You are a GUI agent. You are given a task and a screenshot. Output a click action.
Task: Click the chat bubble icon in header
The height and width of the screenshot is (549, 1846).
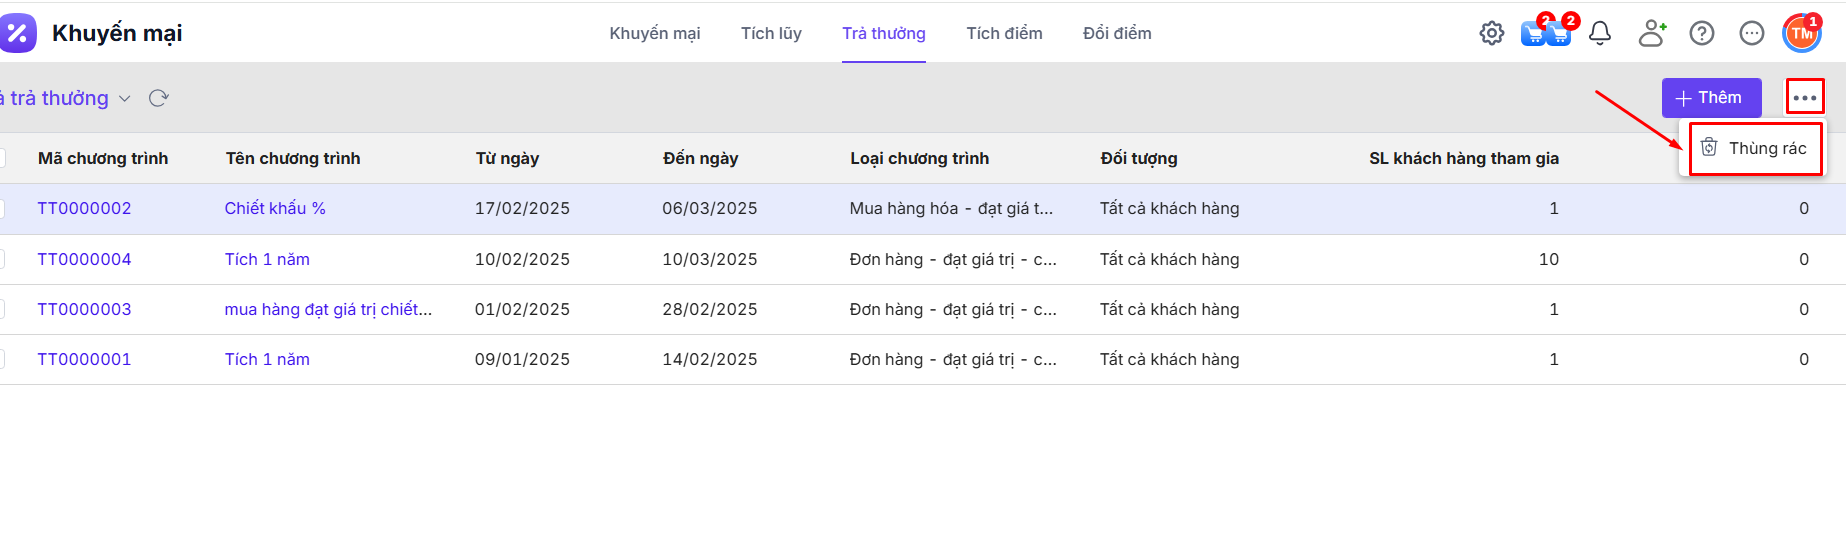click(1751, 33)
